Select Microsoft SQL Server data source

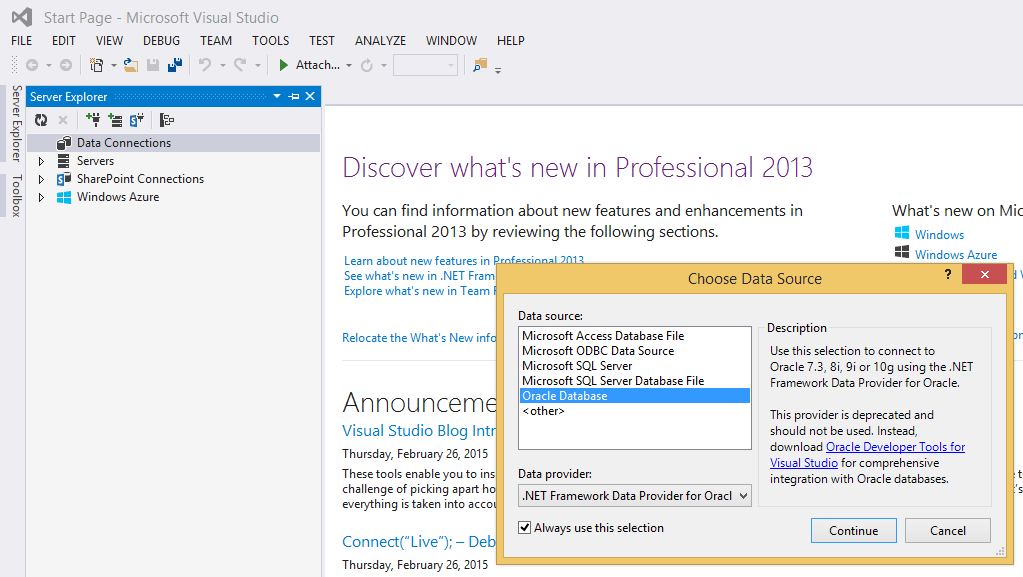(x=634, y=366)
